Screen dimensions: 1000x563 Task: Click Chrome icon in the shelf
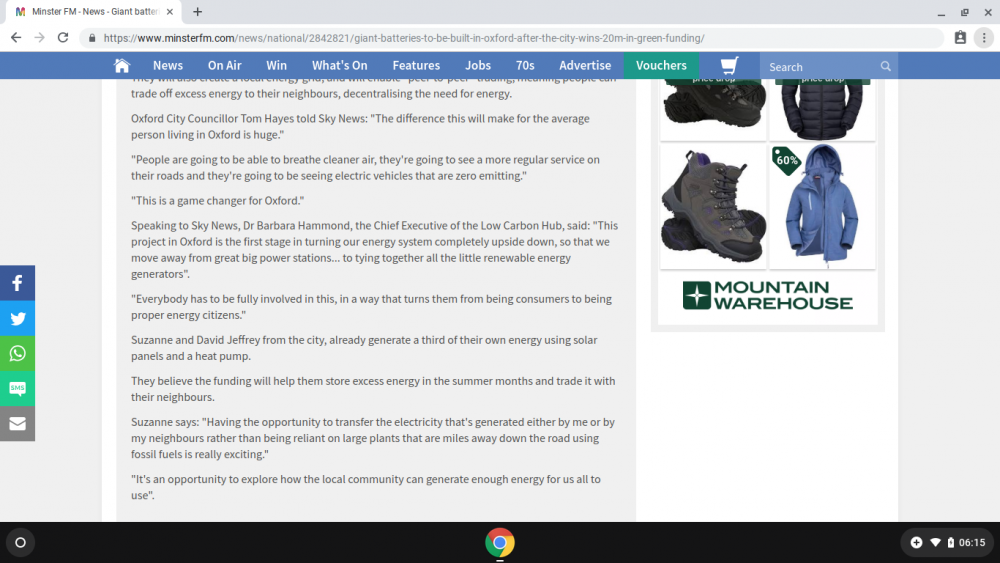click(x=499, y=543)
